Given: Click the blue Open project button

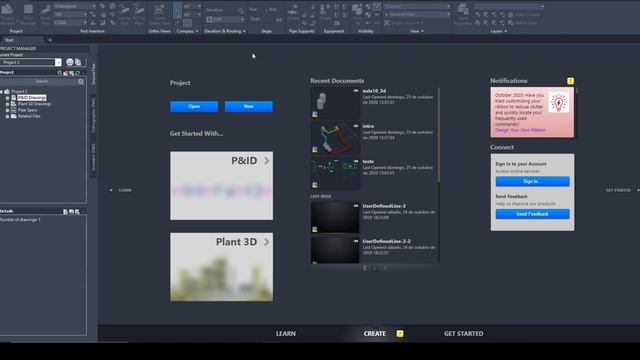Looking at the screenshot, I should point(194,106).
